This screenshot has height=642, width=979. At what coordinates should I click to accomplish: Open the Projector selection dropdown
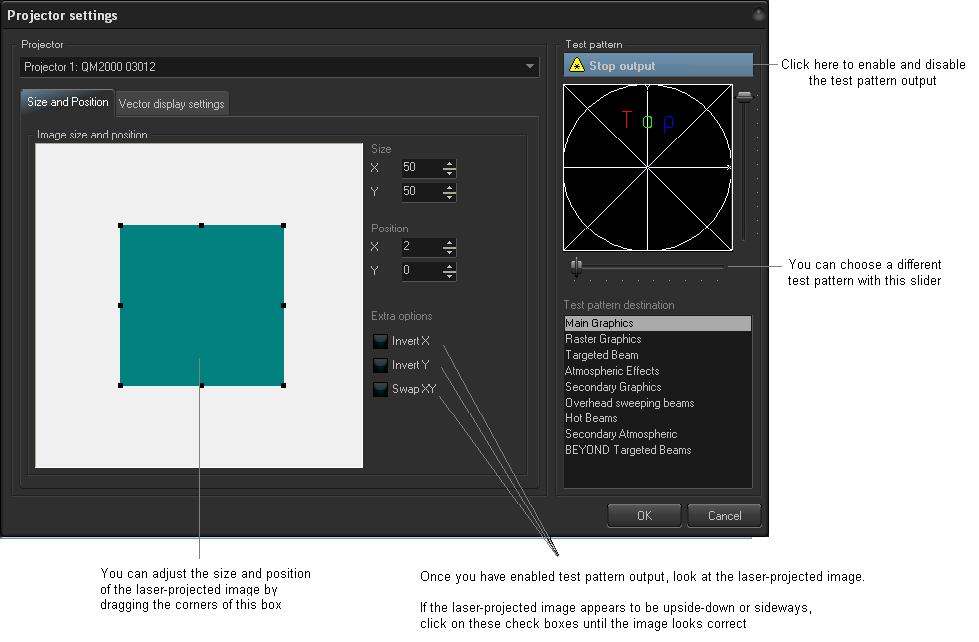click(x=530, y=67)
